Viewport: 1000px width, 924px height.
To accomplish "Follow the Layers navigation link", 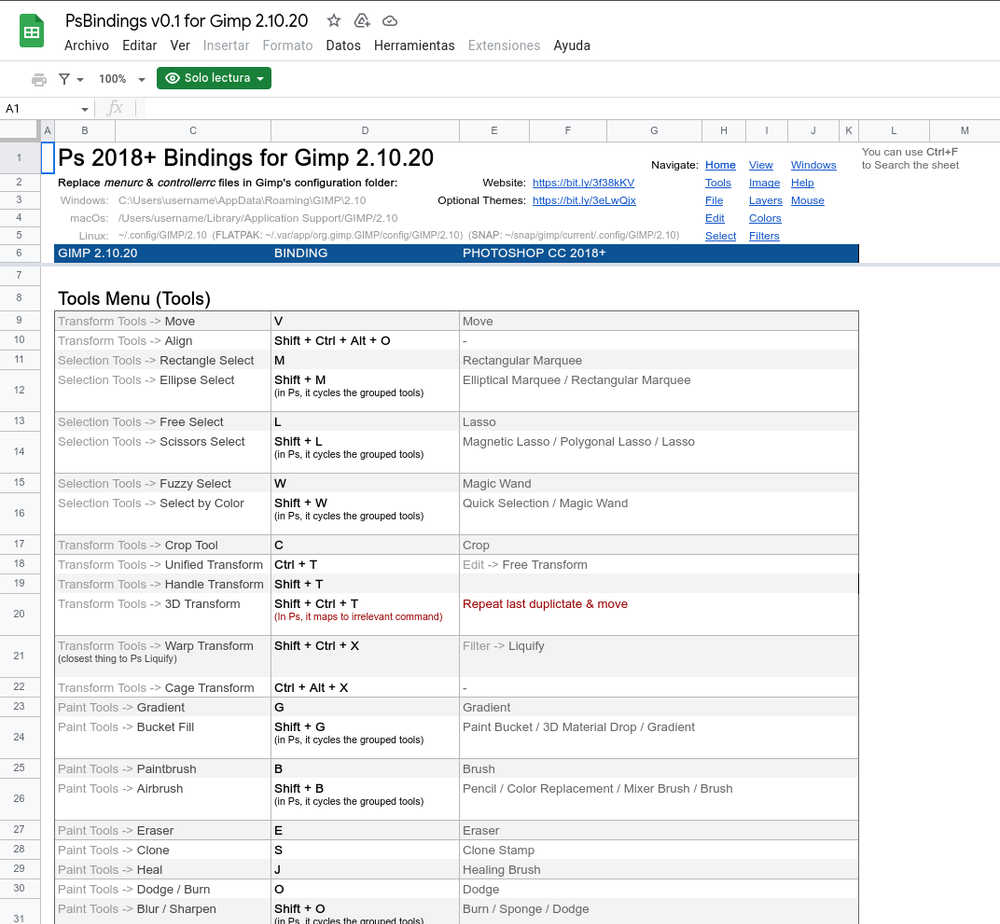I will [765, 200].
